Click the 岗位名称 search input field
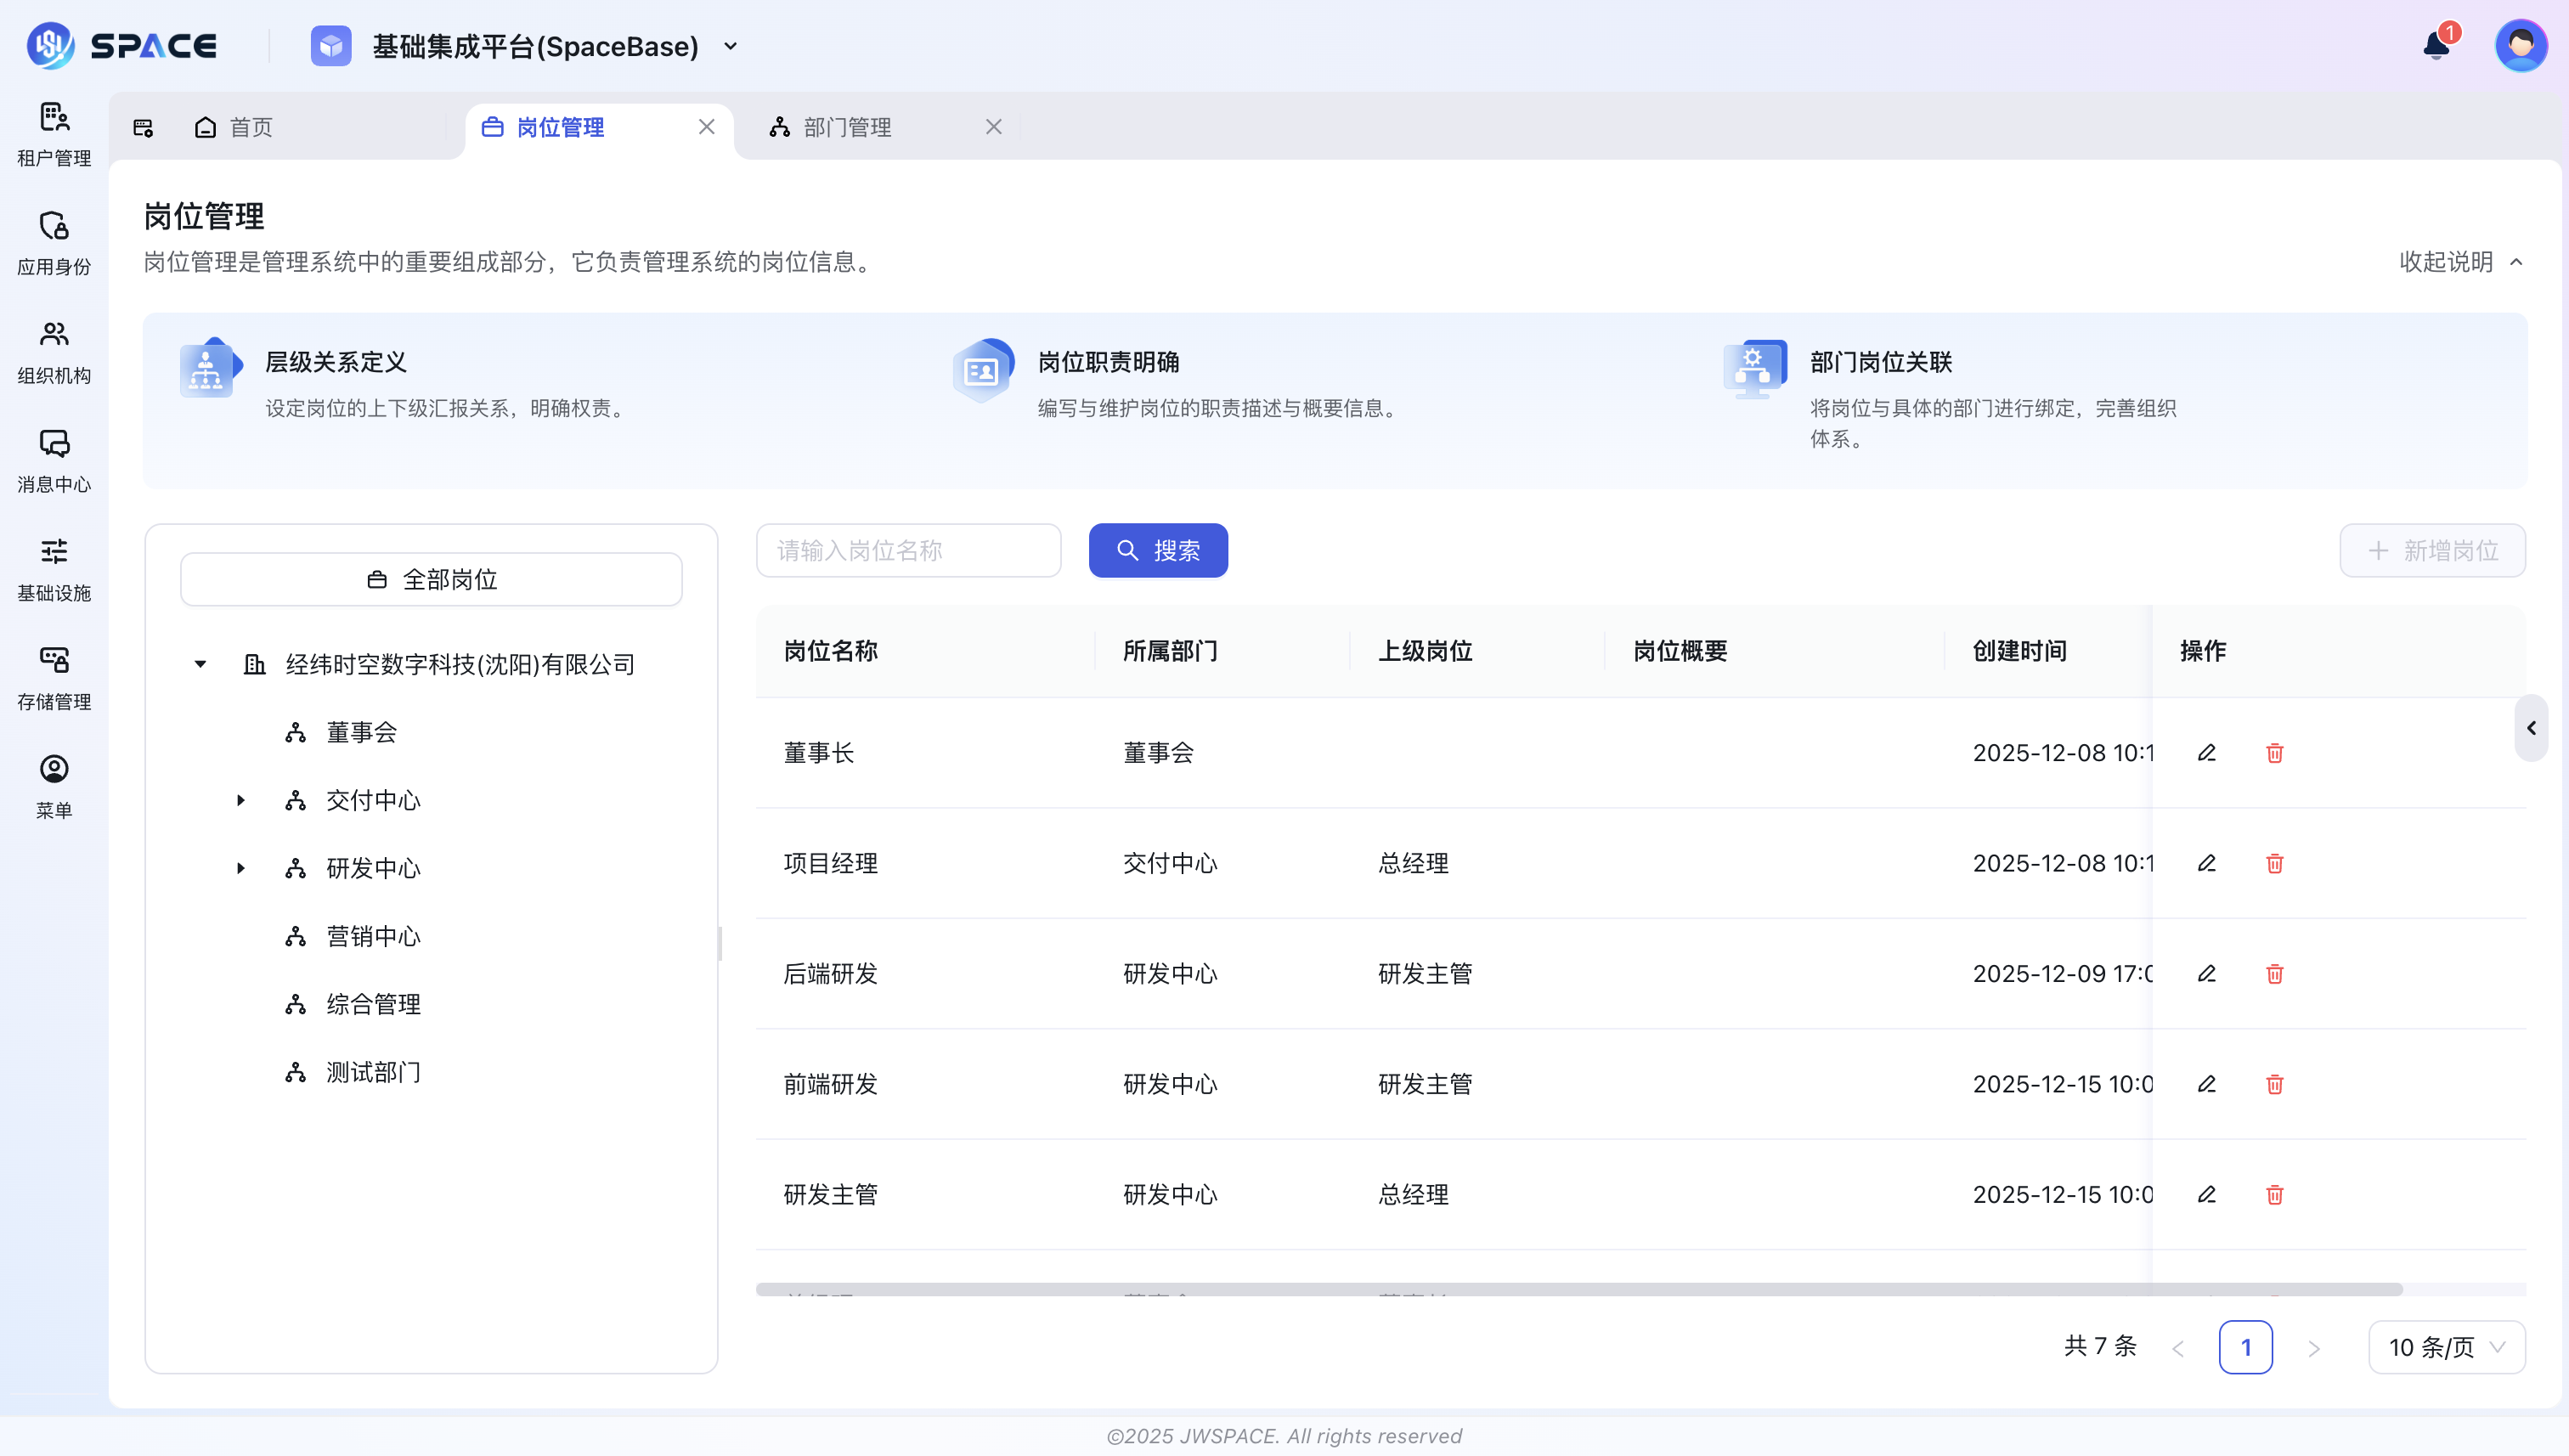 pyautogui.click(x=909, y=551)
